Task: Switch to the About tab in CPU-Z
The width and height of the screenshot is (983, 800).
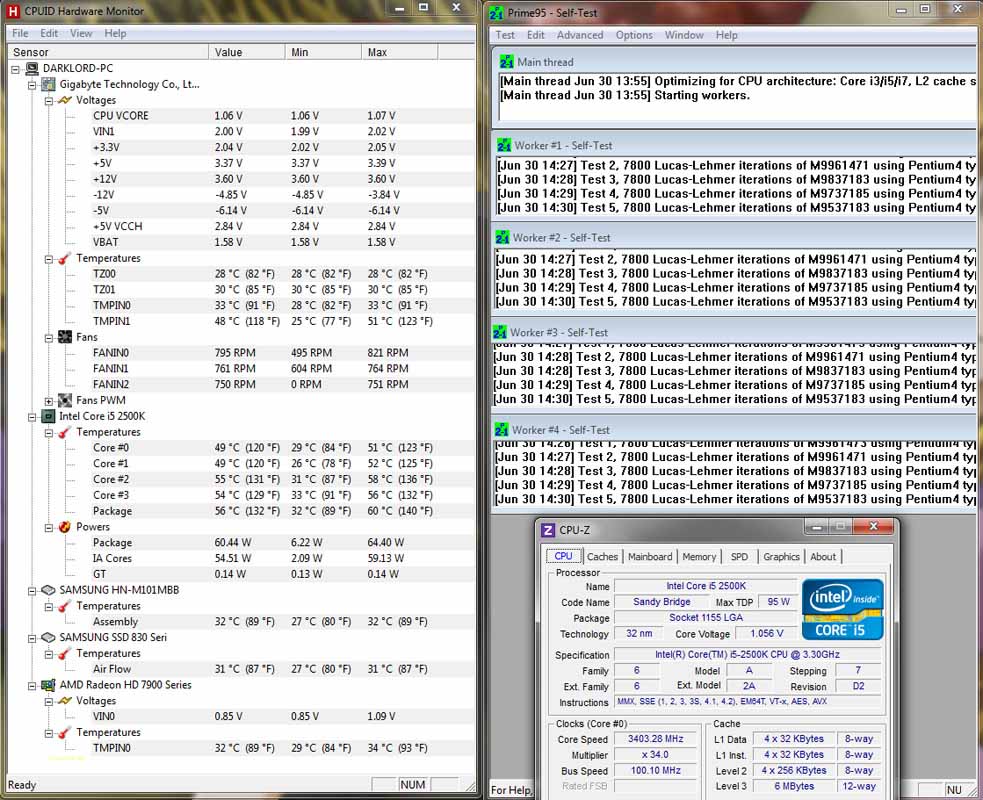Action: [823, 557]
